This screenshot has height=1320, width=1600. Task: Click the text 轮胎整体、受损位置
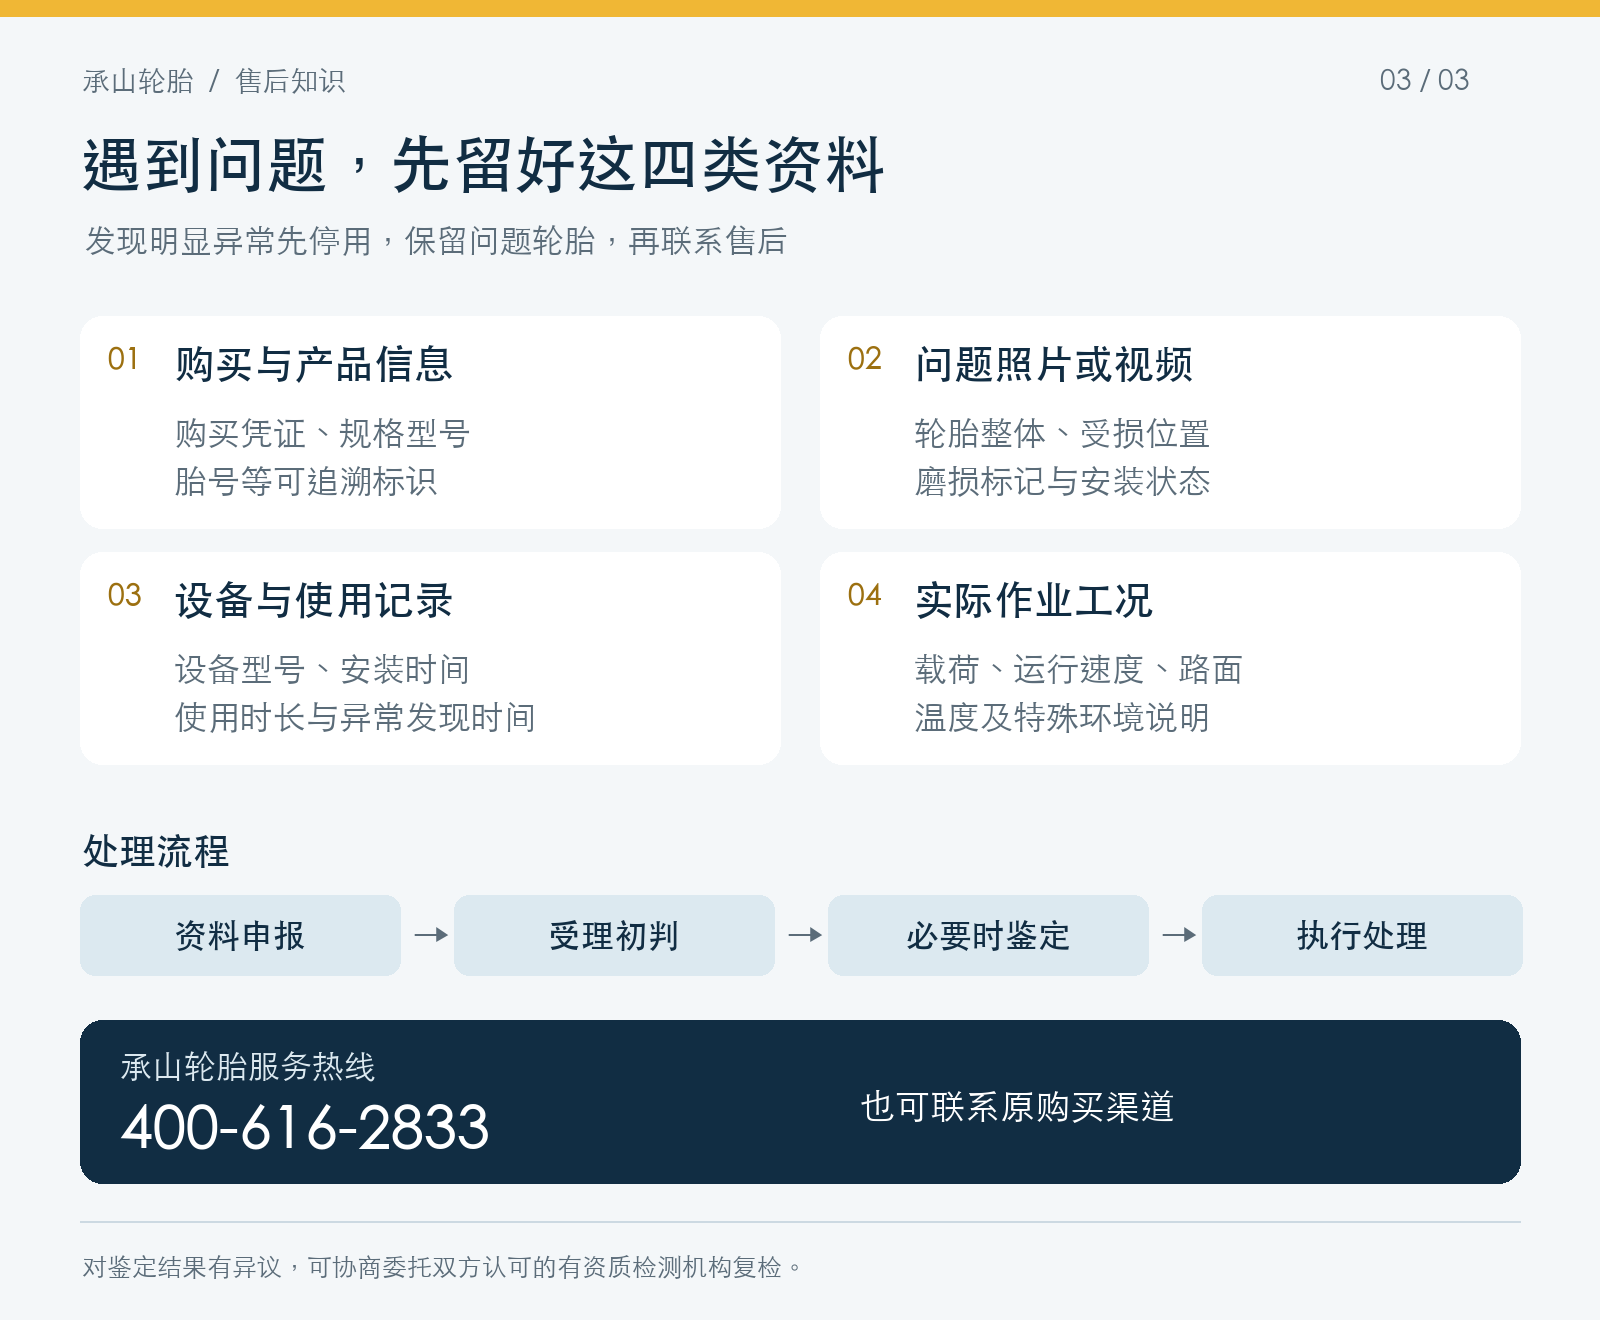tap(1062, 434)
